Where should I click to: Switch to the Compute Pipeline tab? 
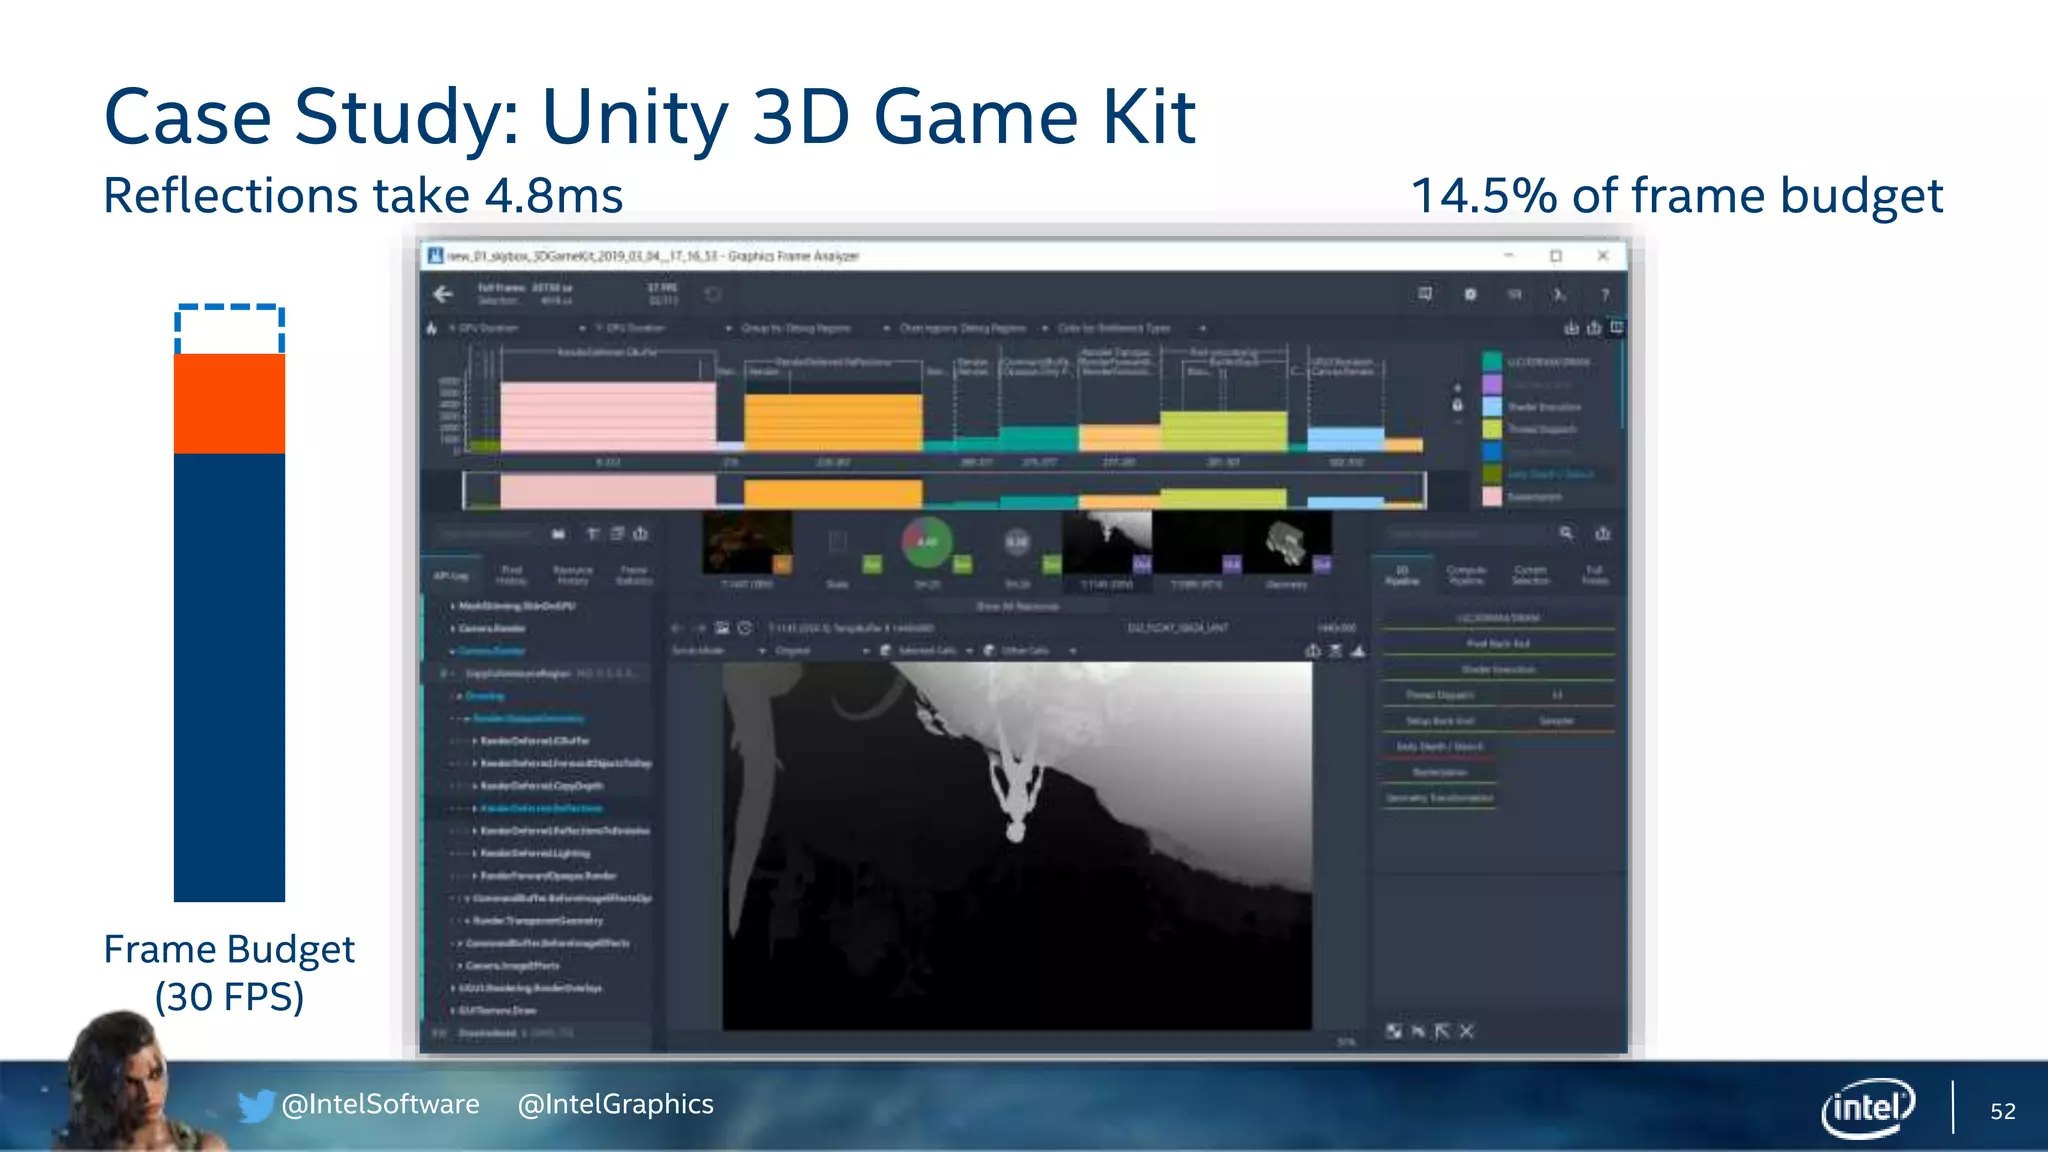[x=1466, y=575]
